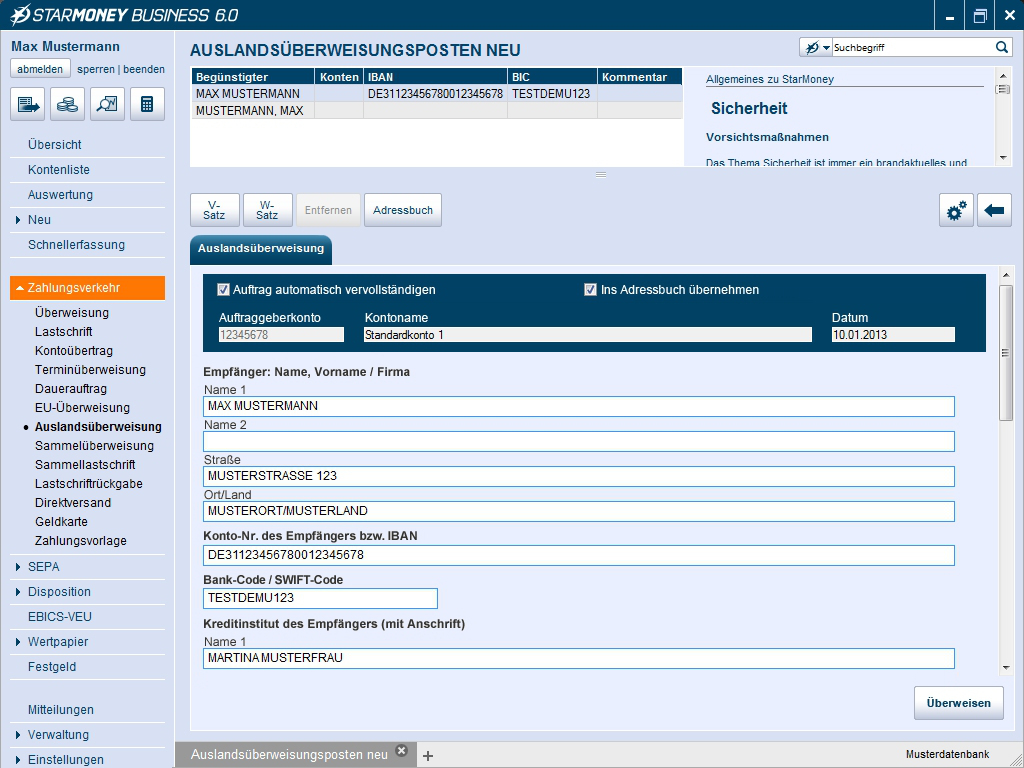
Task: Select Lastschriftrückgabe under Zahlungsverkehr
Action: (89, 484)
